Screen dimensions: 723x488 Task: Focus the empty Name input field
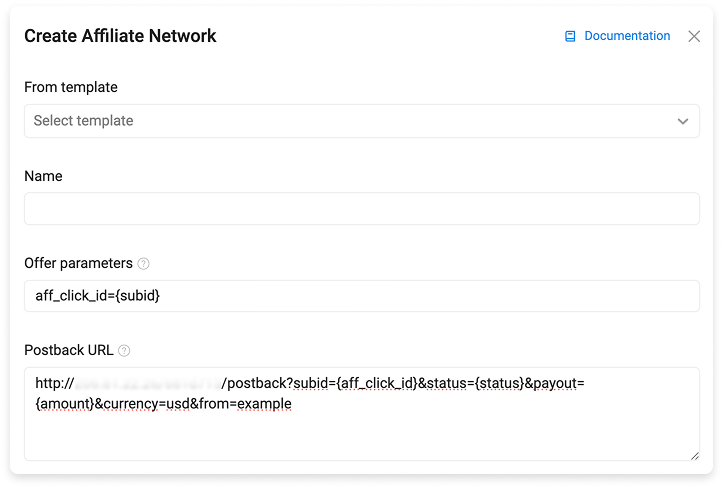(362, 208)
